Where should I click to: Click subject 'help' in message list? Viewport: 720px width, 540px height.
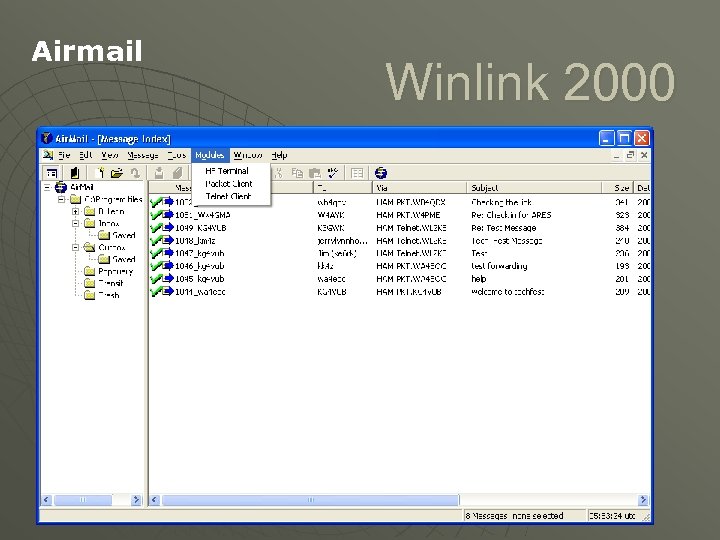coord(479,279)
